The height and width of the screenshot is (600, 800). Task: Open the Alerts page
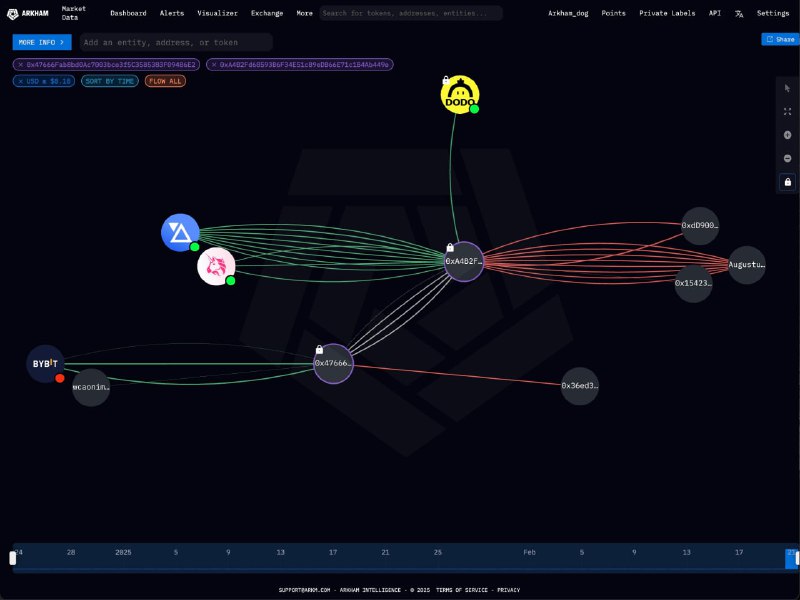click(172, 13)
